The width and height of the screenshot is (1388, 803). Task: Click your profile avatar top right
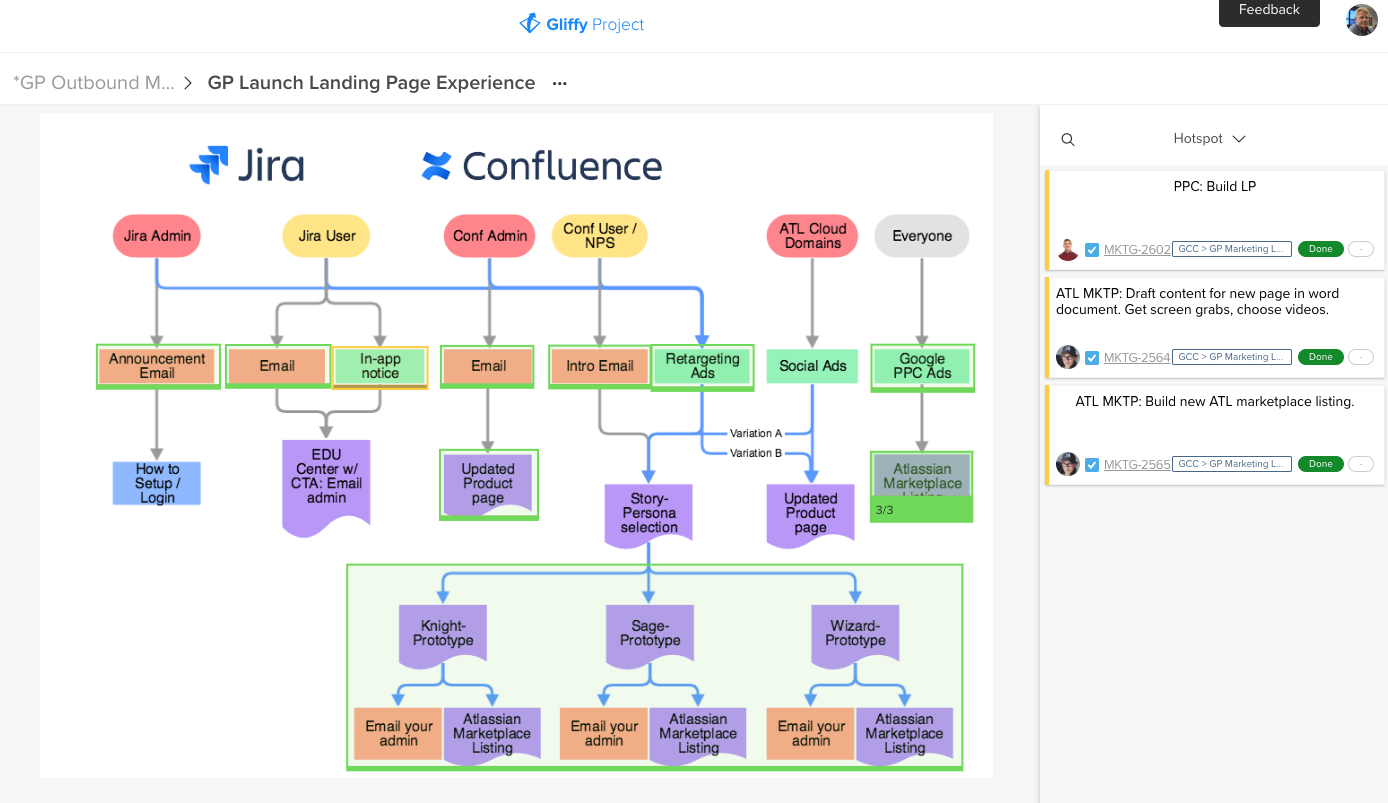pos(1361,20)
